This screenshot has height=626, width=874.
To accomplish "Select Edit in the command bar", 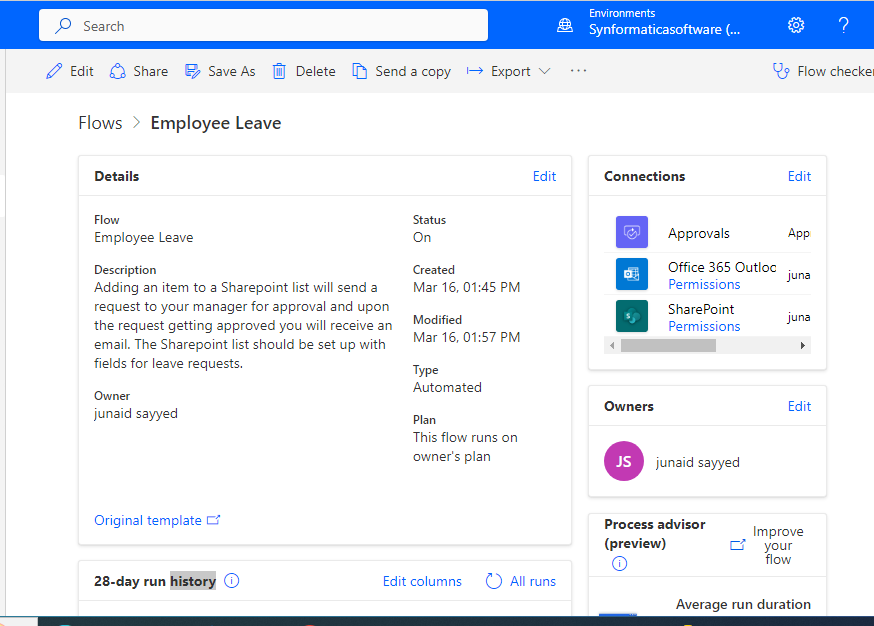I will (x=70, y=71).
